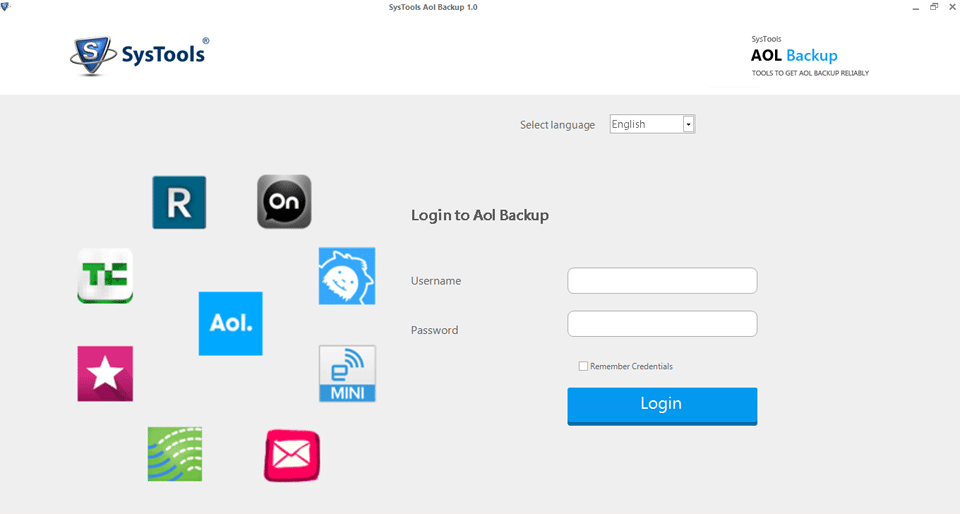Image resolution: width=960 pixels, height=514 pixels.
Task: Click the 'Login to Aol Backup' heading
Action: 479,215
